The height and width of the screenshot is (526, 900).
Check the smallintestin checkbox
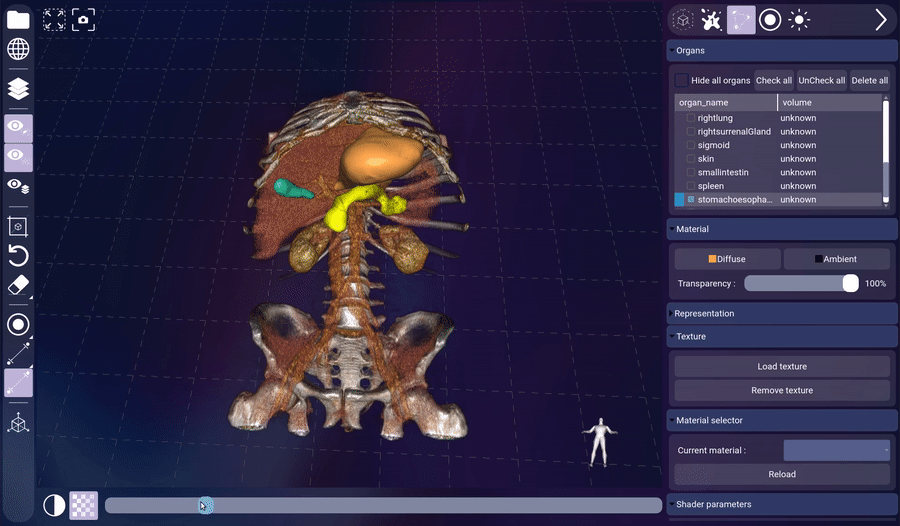point(690,172)
